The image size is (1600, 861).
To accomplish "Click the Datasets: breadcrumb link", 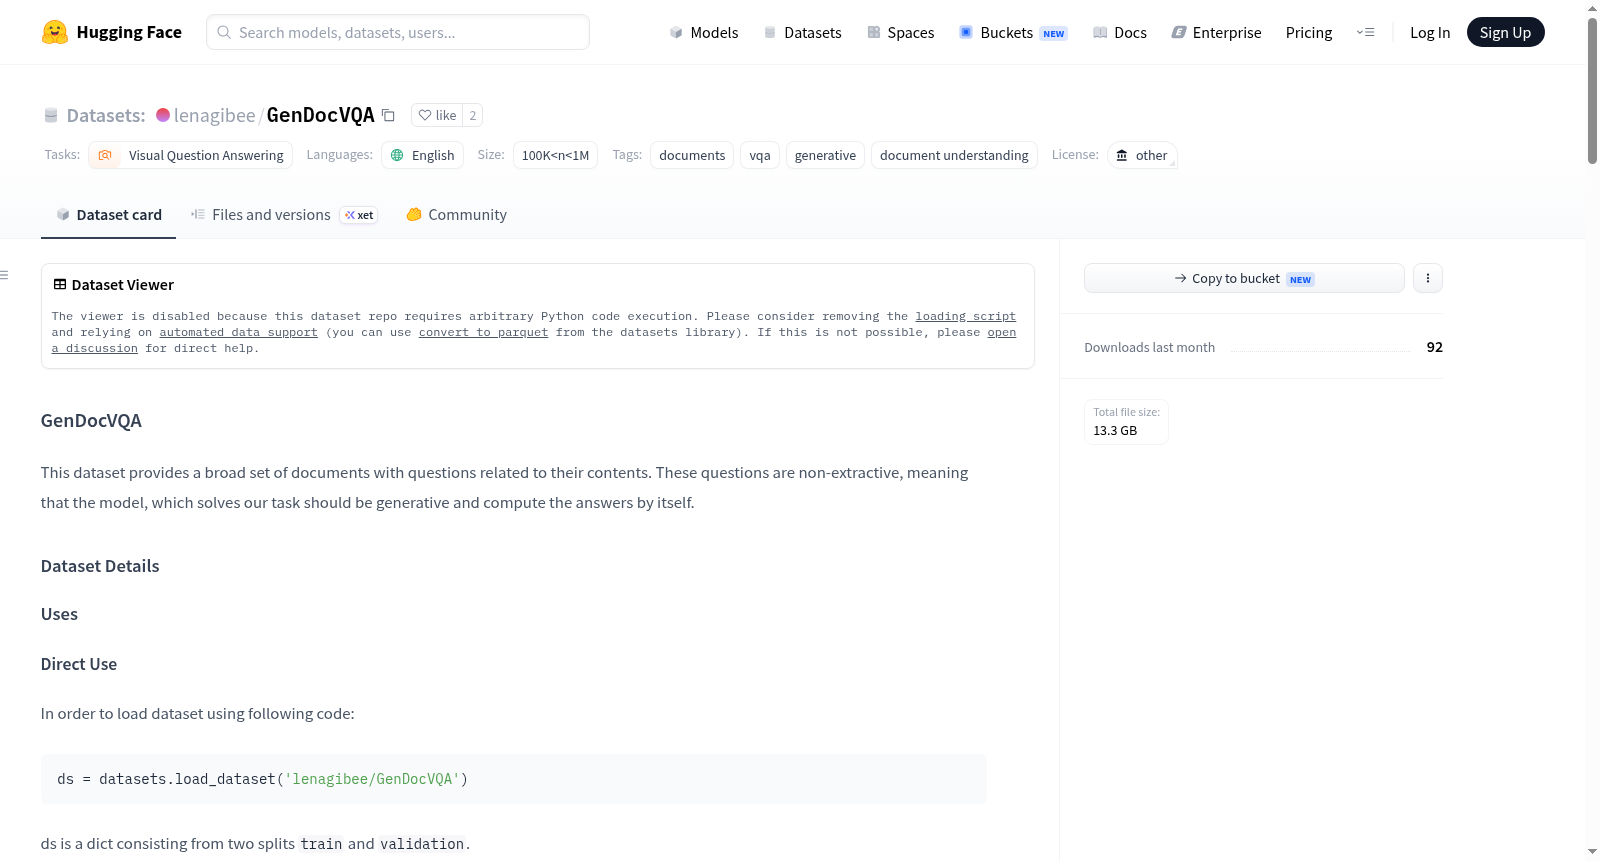I will (x=106, y=115).
